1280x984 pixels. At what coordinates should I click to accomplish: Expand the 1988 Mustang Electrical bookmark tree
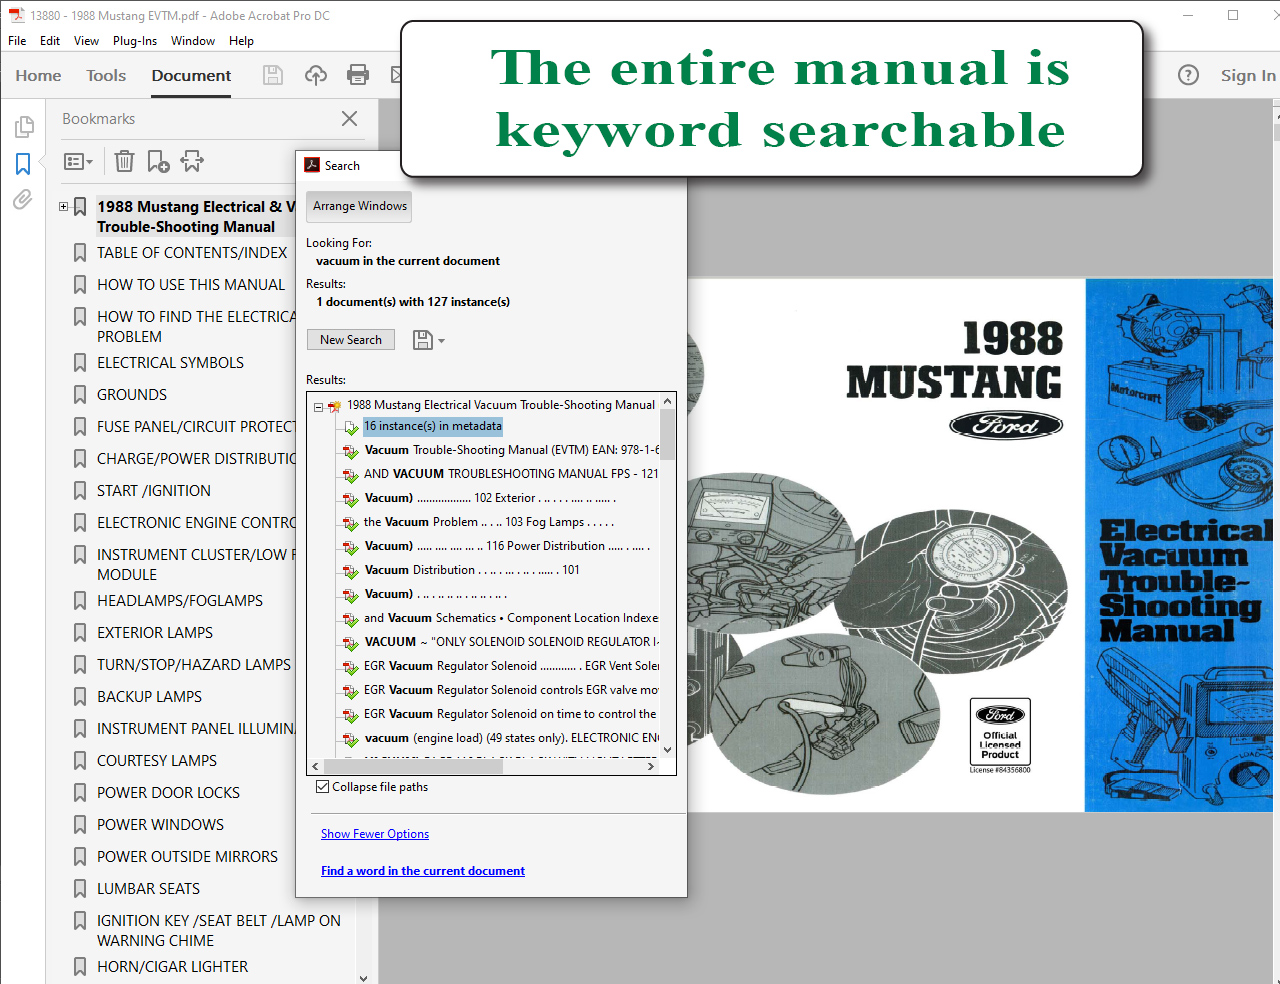63,207
